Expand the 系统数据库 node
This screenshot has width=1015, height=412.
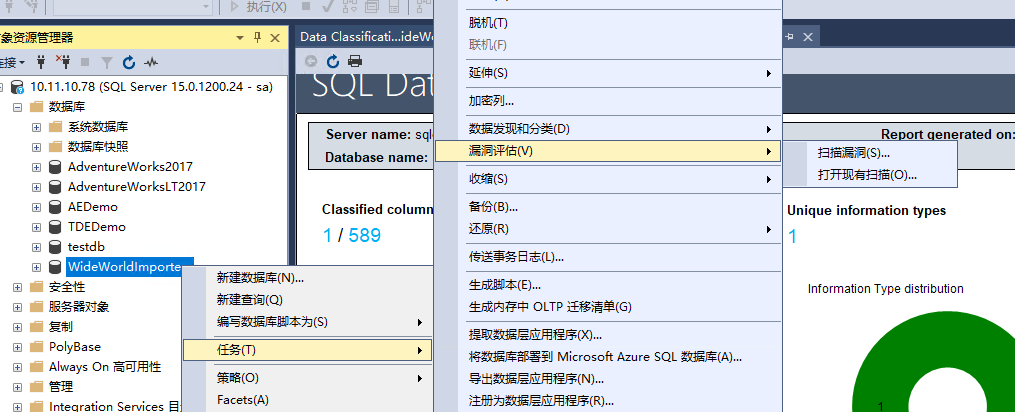36,127
